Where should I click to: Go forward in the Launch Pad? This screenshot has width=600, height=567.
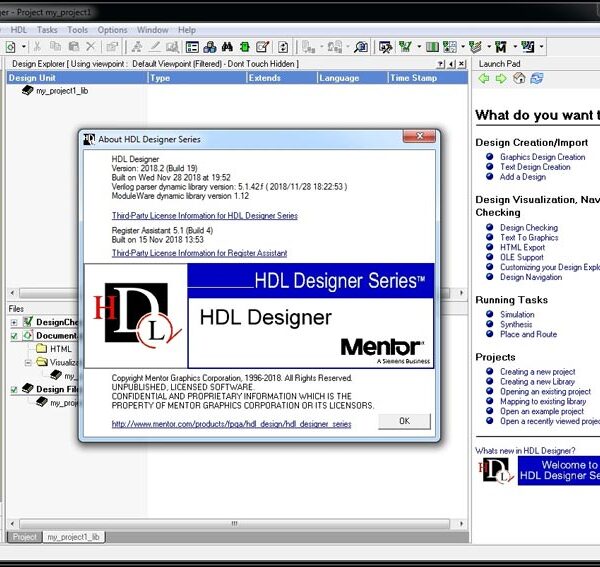tap(501, 78)
